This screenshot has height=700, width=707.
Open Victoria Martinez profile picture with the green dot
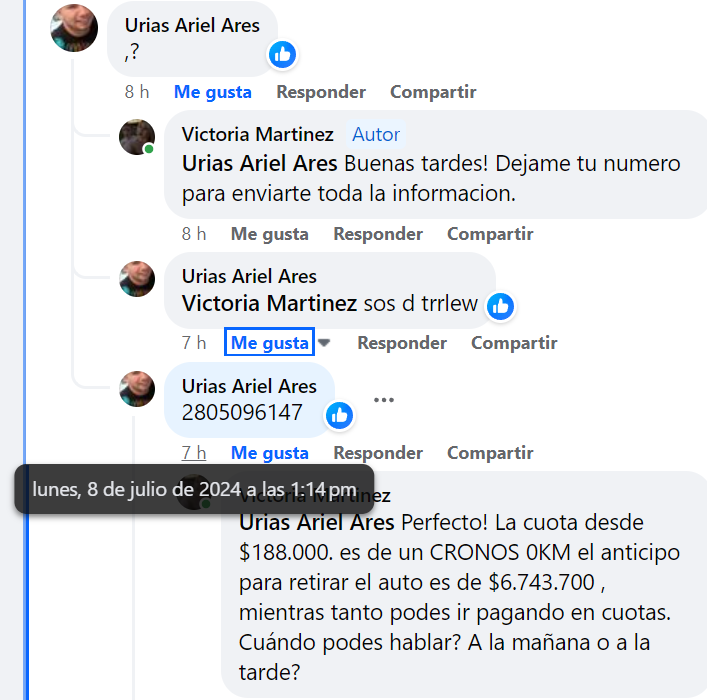137,137
